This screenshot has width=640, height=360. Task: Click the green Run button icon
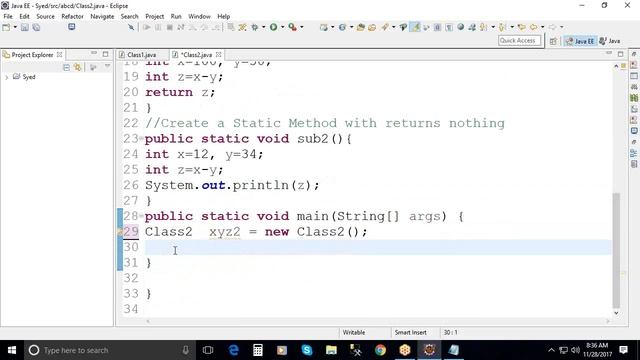click(x=273, y=27)
